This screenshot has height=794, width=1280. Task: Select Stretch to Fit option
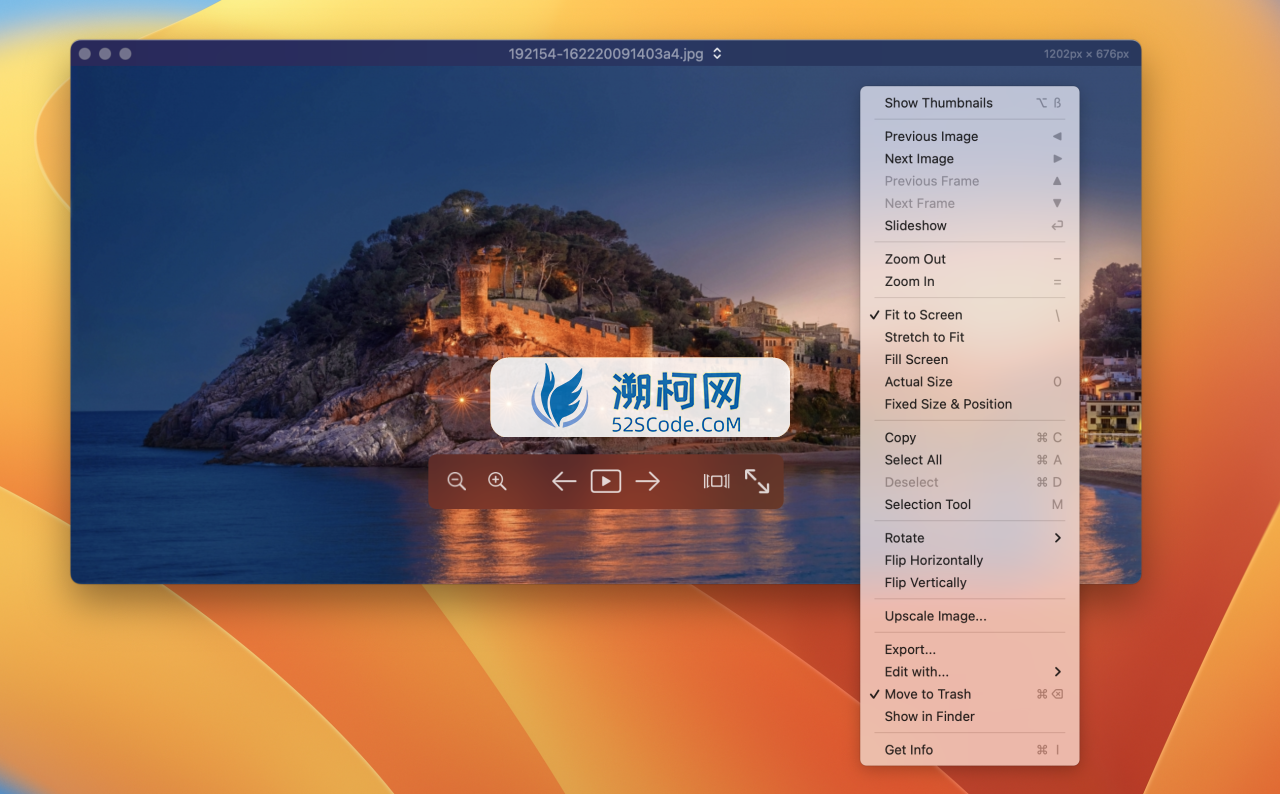coord(970,337)
